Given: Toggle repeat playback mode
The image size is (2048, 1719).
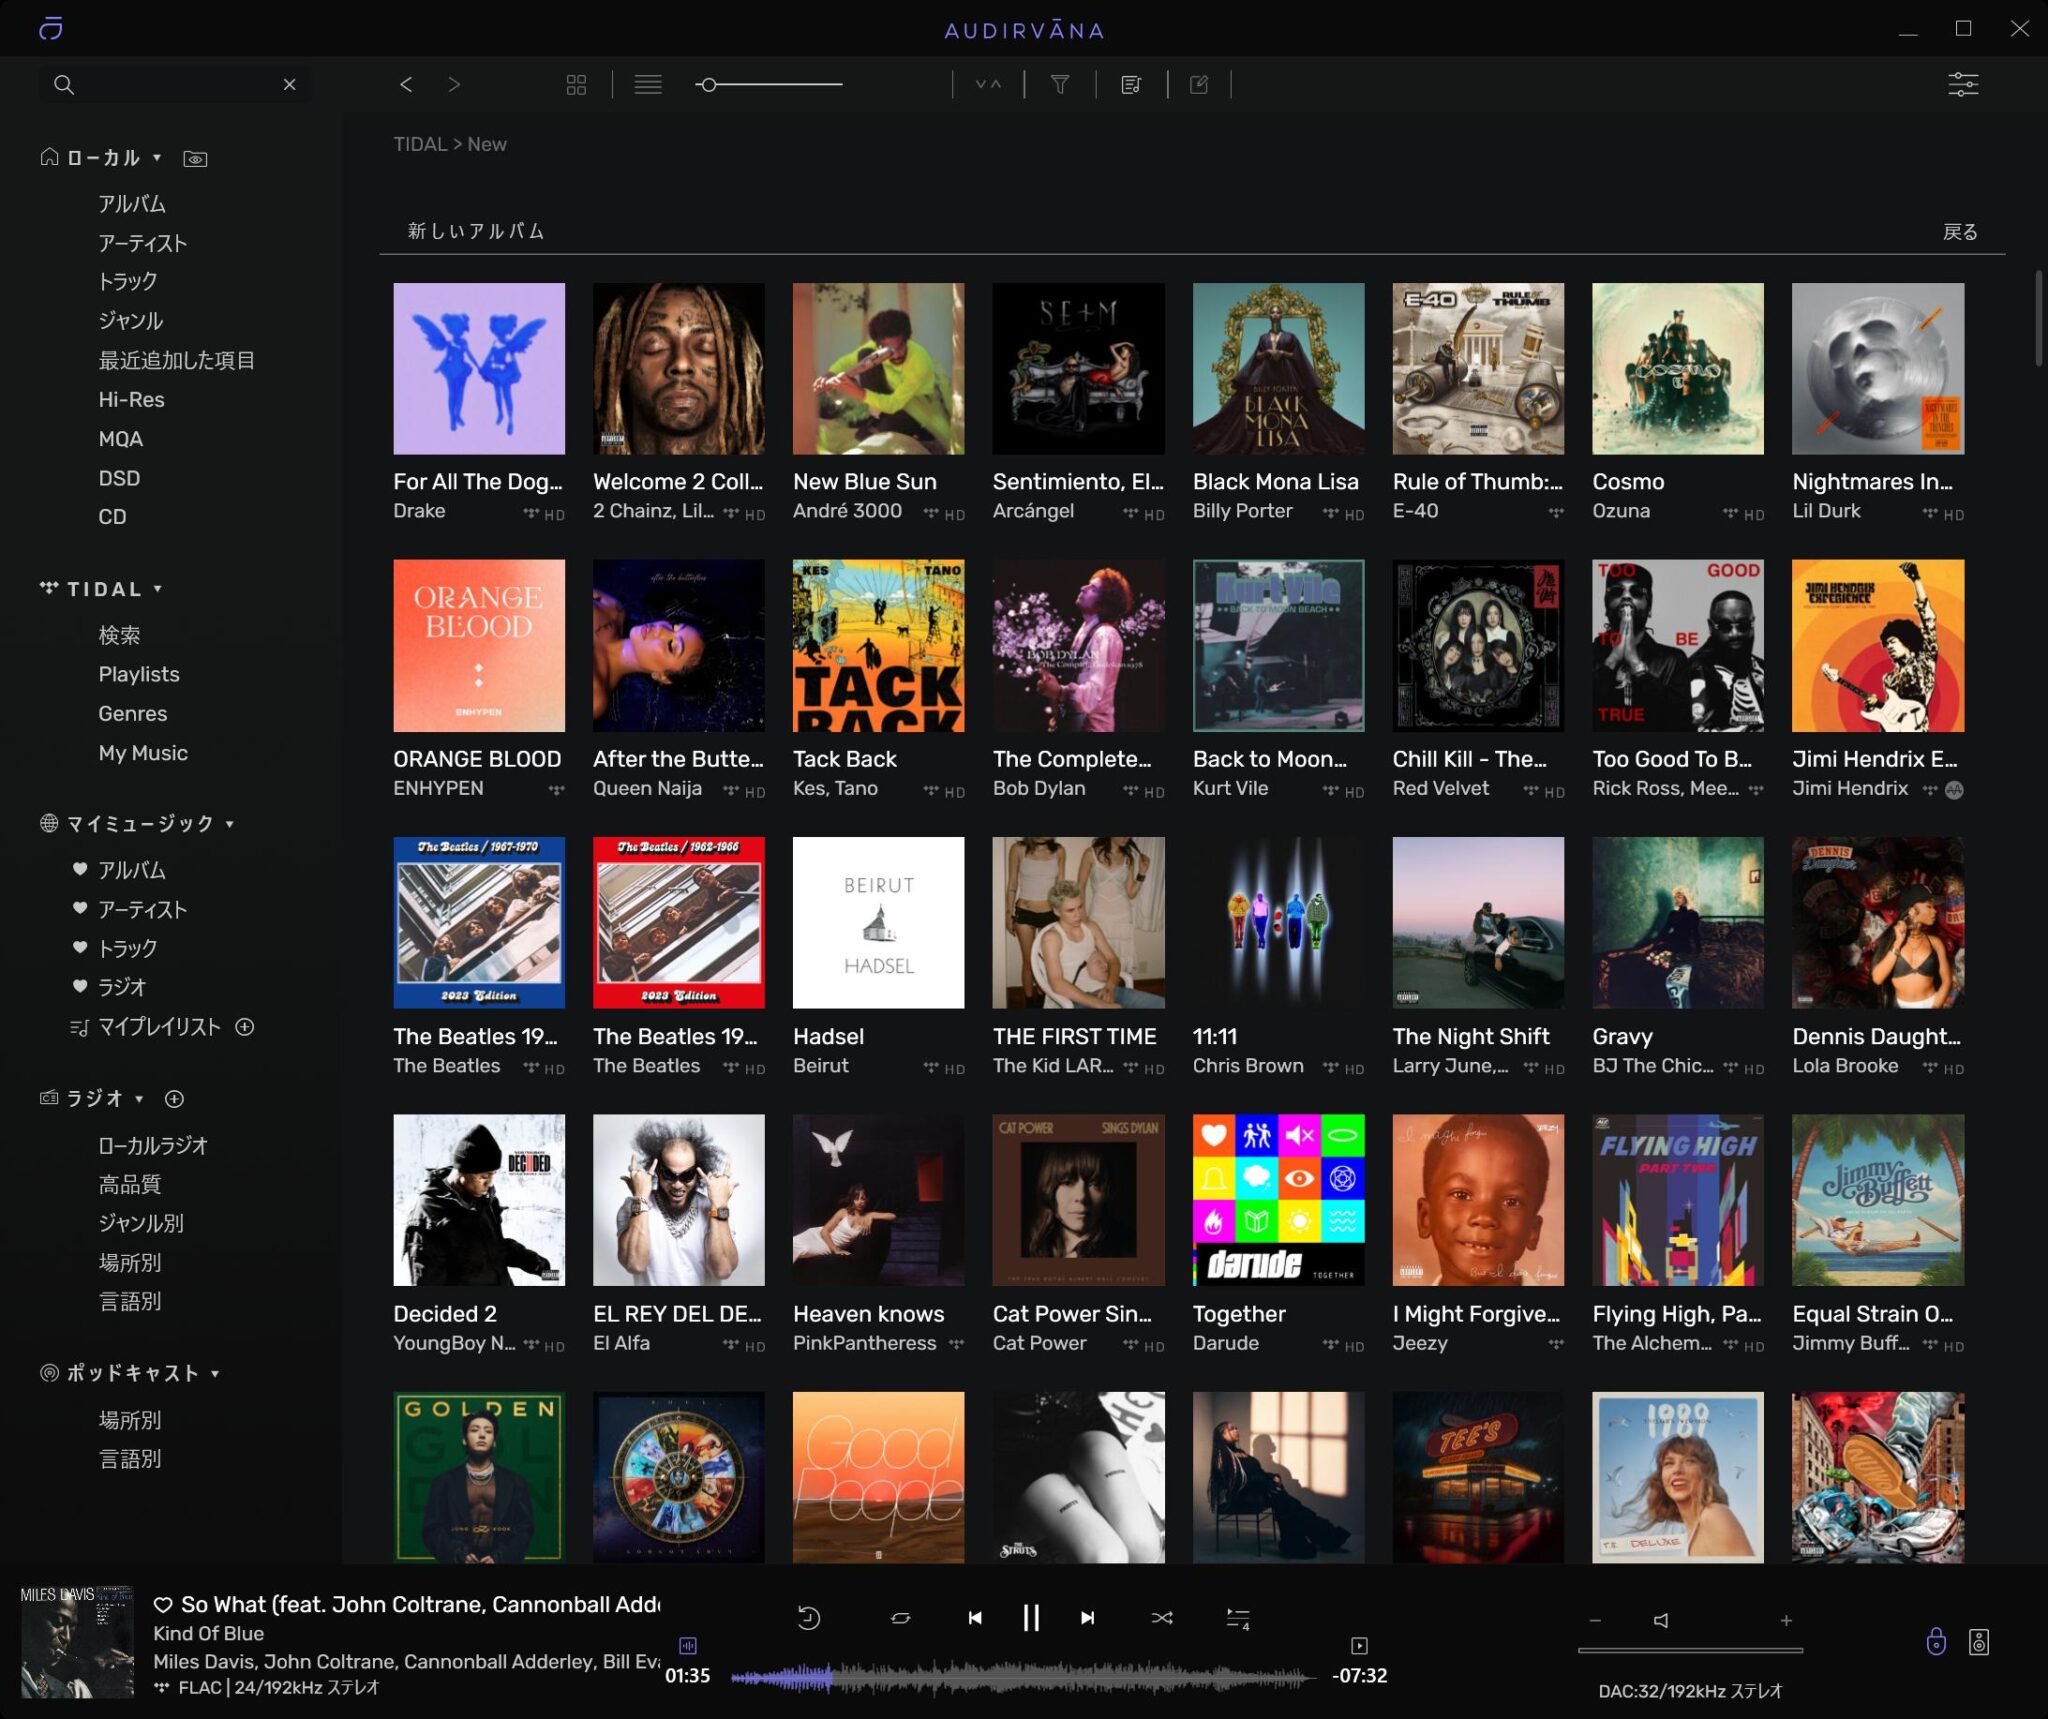Looking at the screenshot, I should (x=900, y=1617).
